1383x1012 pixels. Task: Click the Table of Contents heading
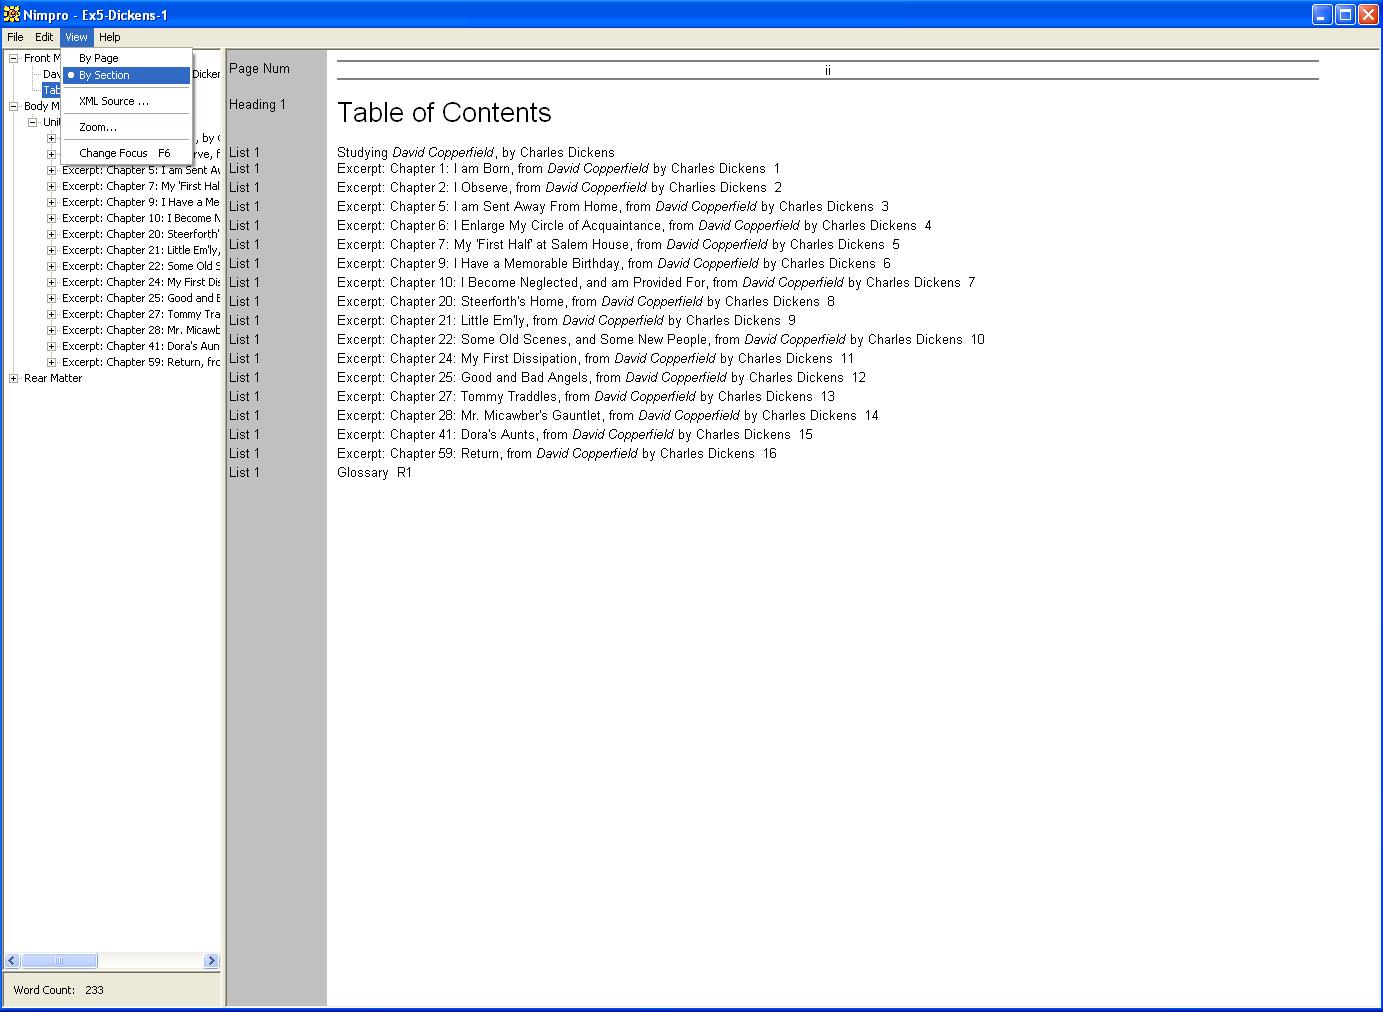444,112
